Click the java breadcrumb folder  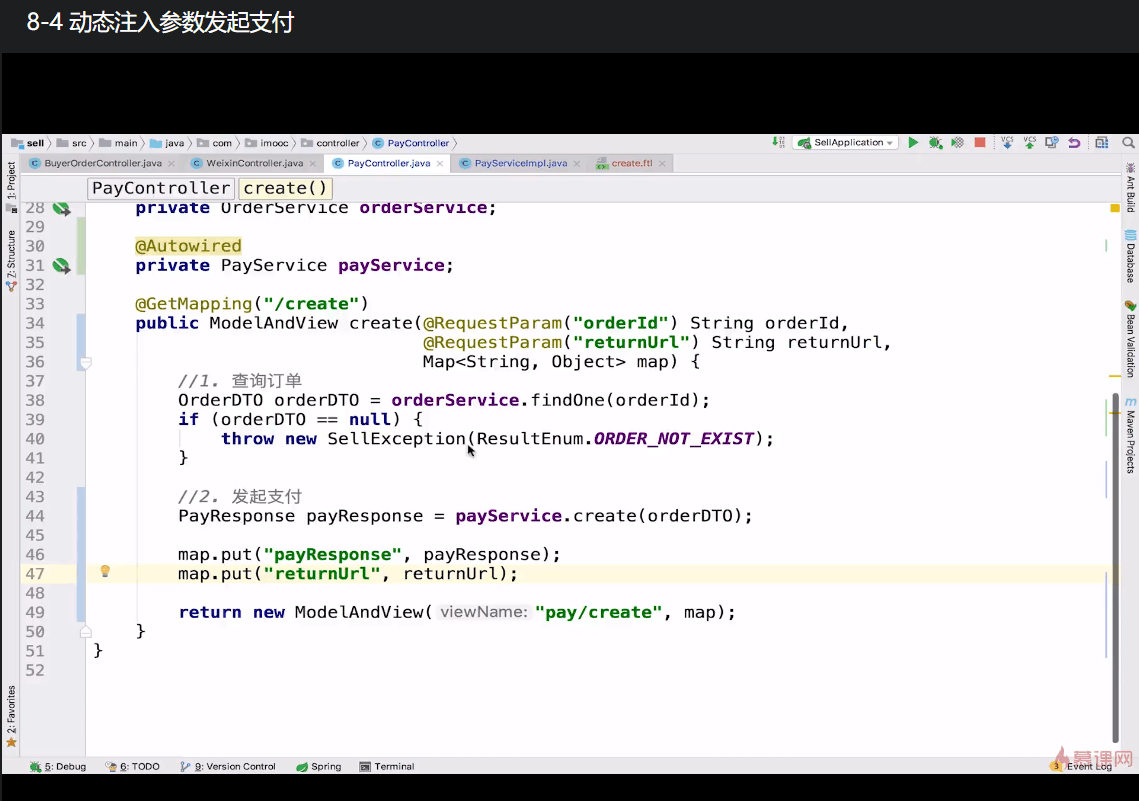(167, 143)
